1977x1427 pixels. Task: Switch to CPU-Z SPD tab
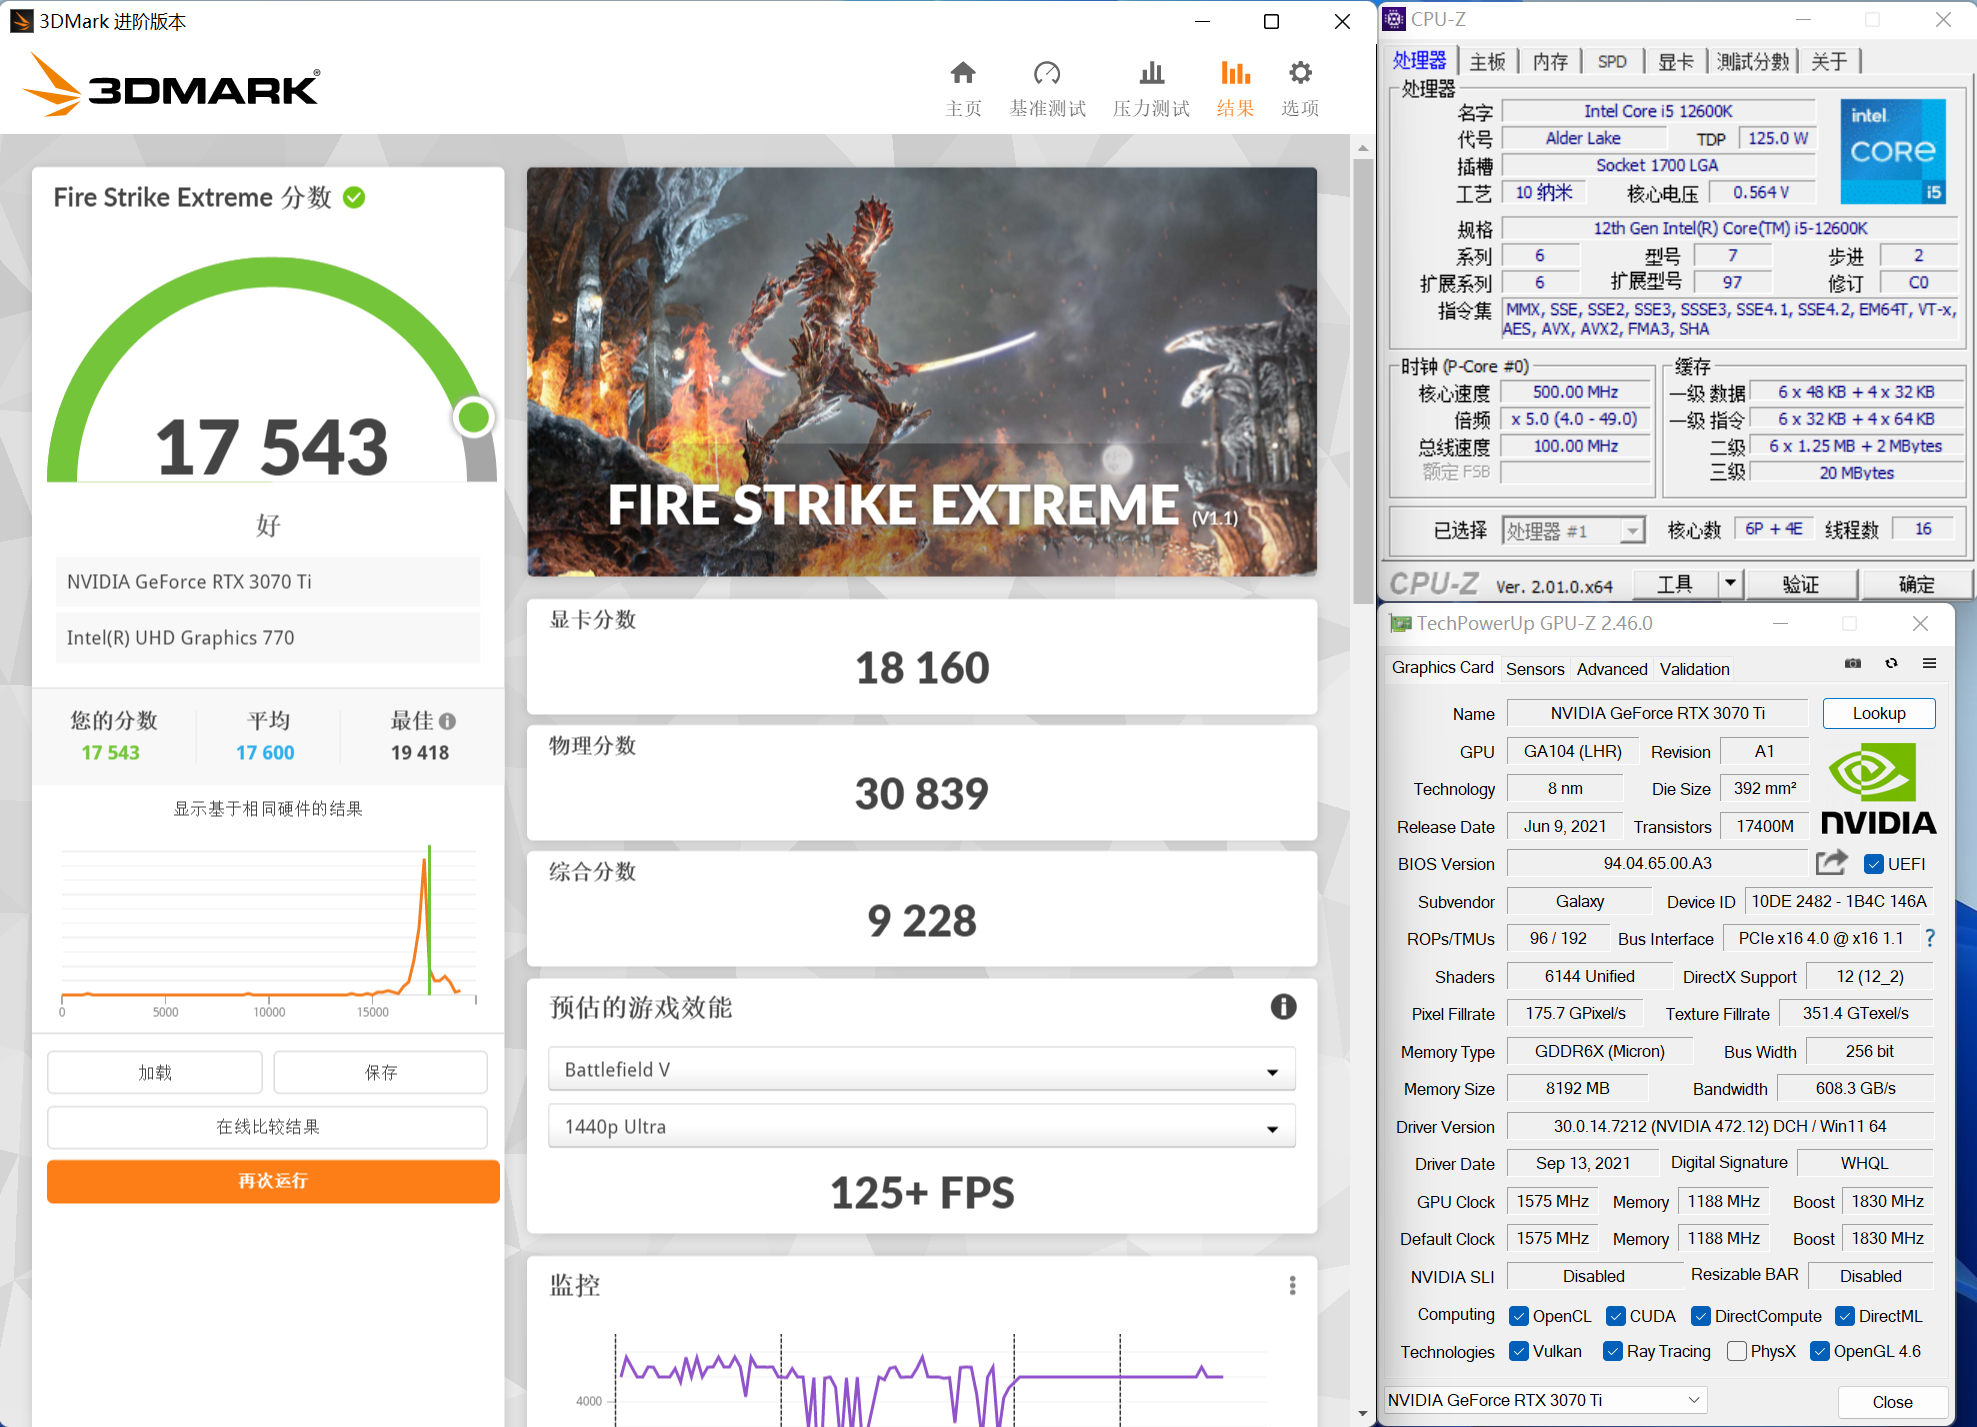click(1611, 62)
